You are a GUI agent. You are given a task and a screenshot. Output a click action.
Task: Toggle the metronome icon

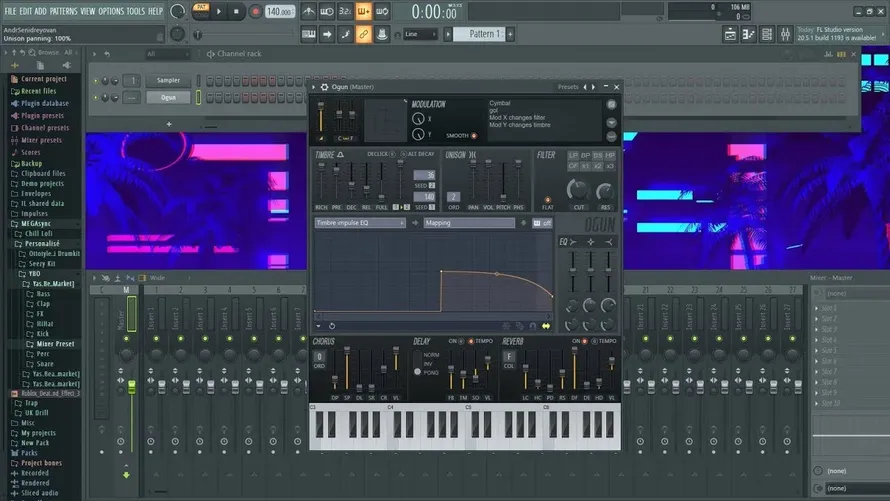[x=308, y=11]
